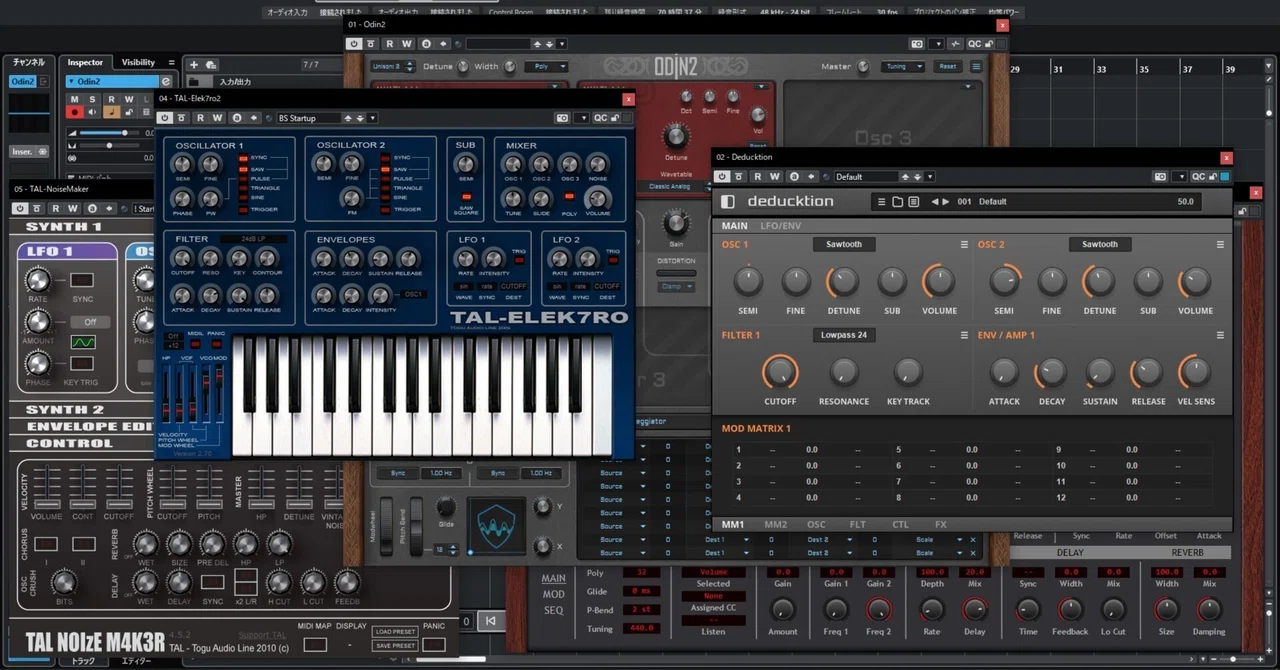Toggle Odin2 plugin window power button

(x=353, y=44)
